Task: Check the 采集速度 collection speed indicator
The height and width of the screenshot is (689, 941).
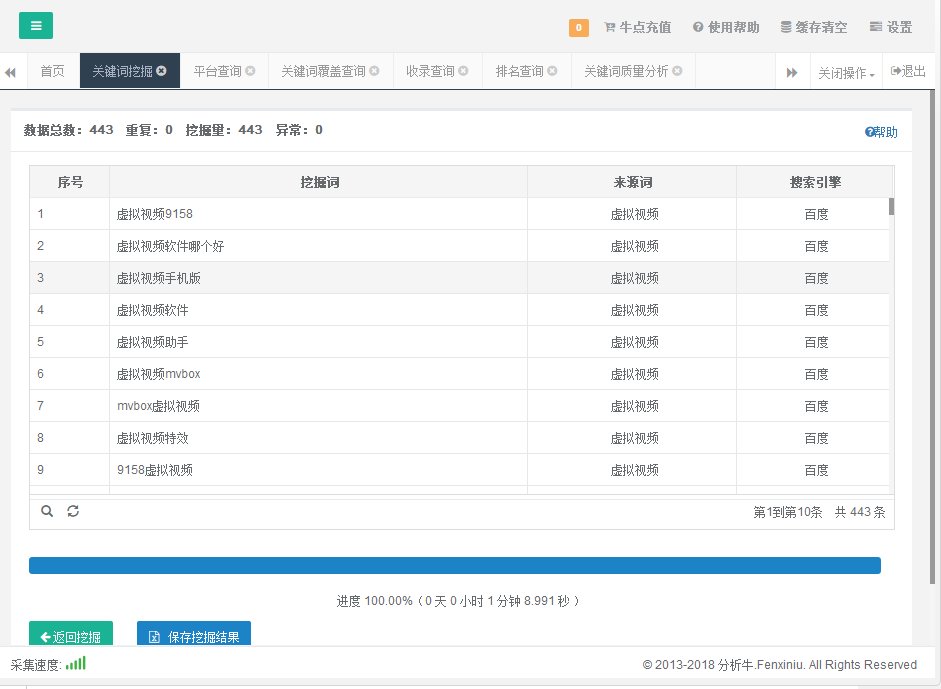Action: coord(77,663)
